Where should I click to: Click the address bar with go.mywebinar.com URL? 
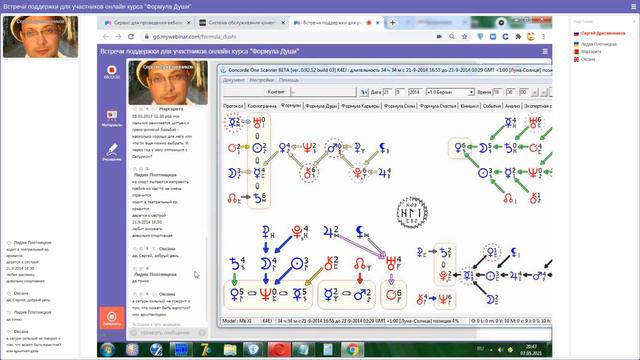pyautogui.click(x=286, y=37)
